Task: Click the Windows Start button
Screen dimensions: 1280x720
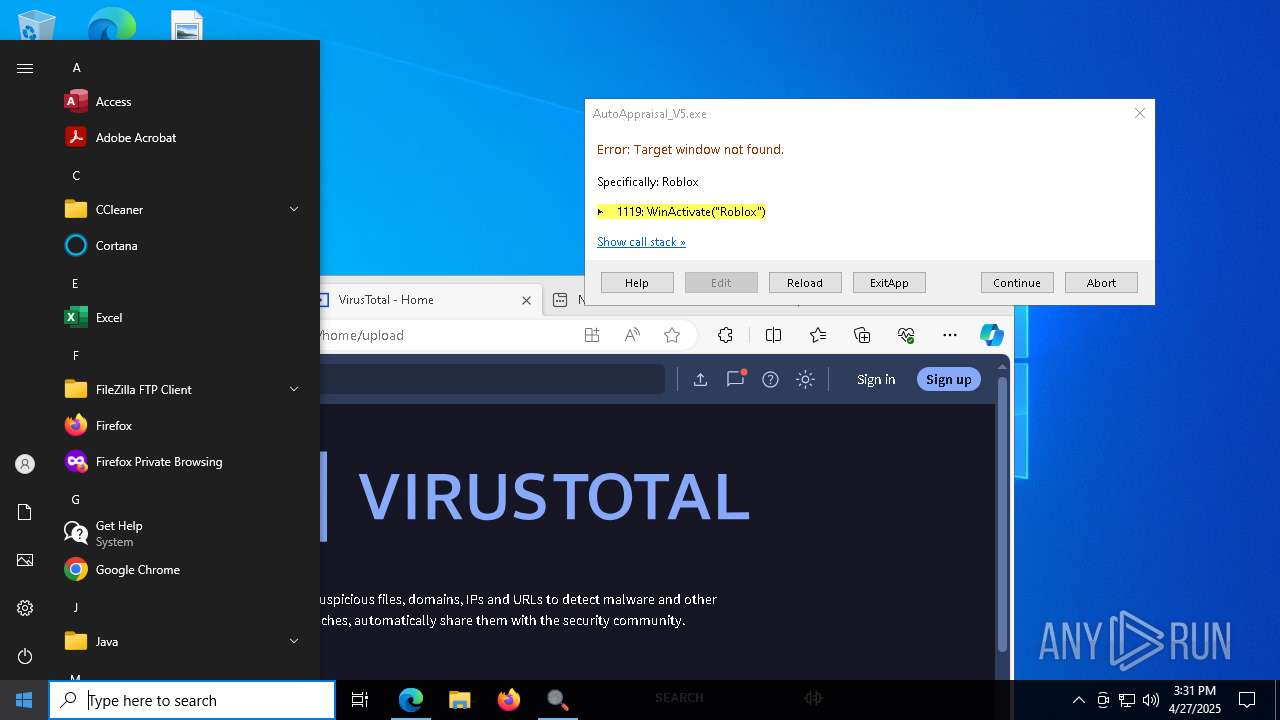Action: tap(24, 700)
